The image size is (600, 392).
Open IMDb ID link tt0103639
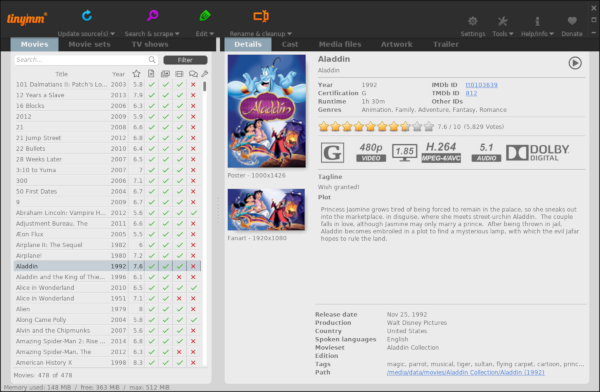point(481,85)
